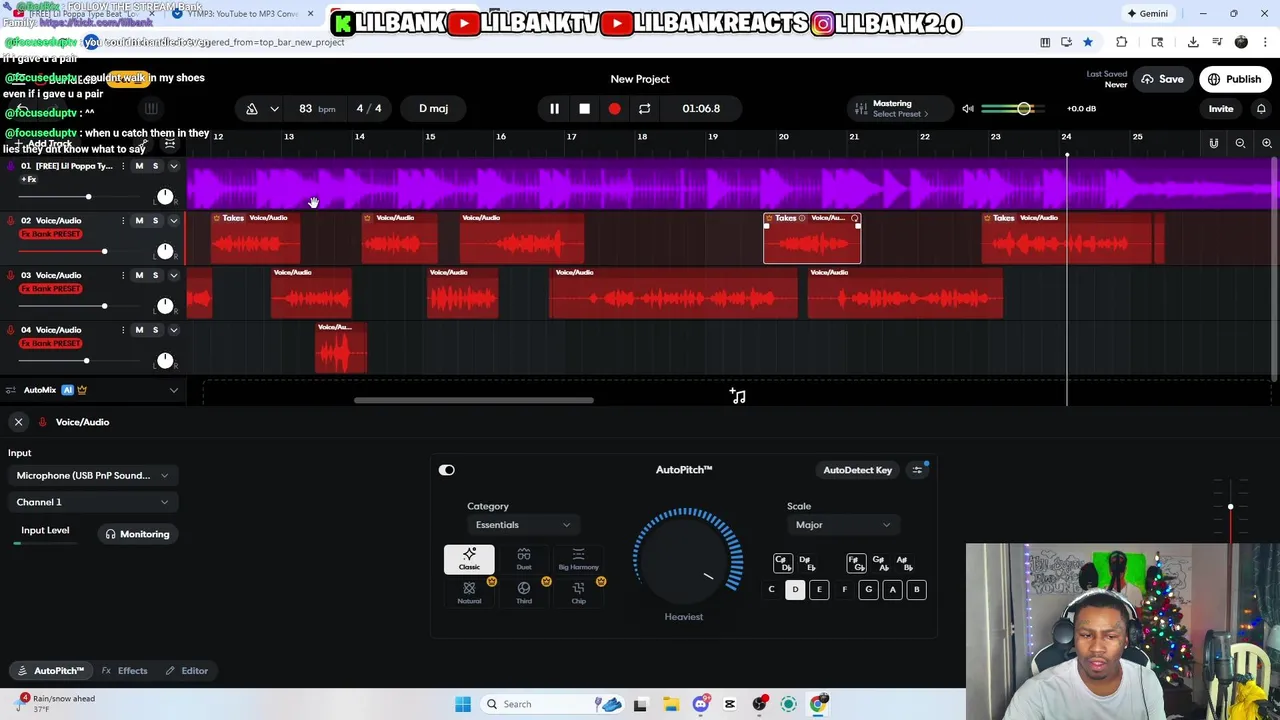Select the Chip AutoPitch preset
1280x720 pixels.
(x=578, y=593)
